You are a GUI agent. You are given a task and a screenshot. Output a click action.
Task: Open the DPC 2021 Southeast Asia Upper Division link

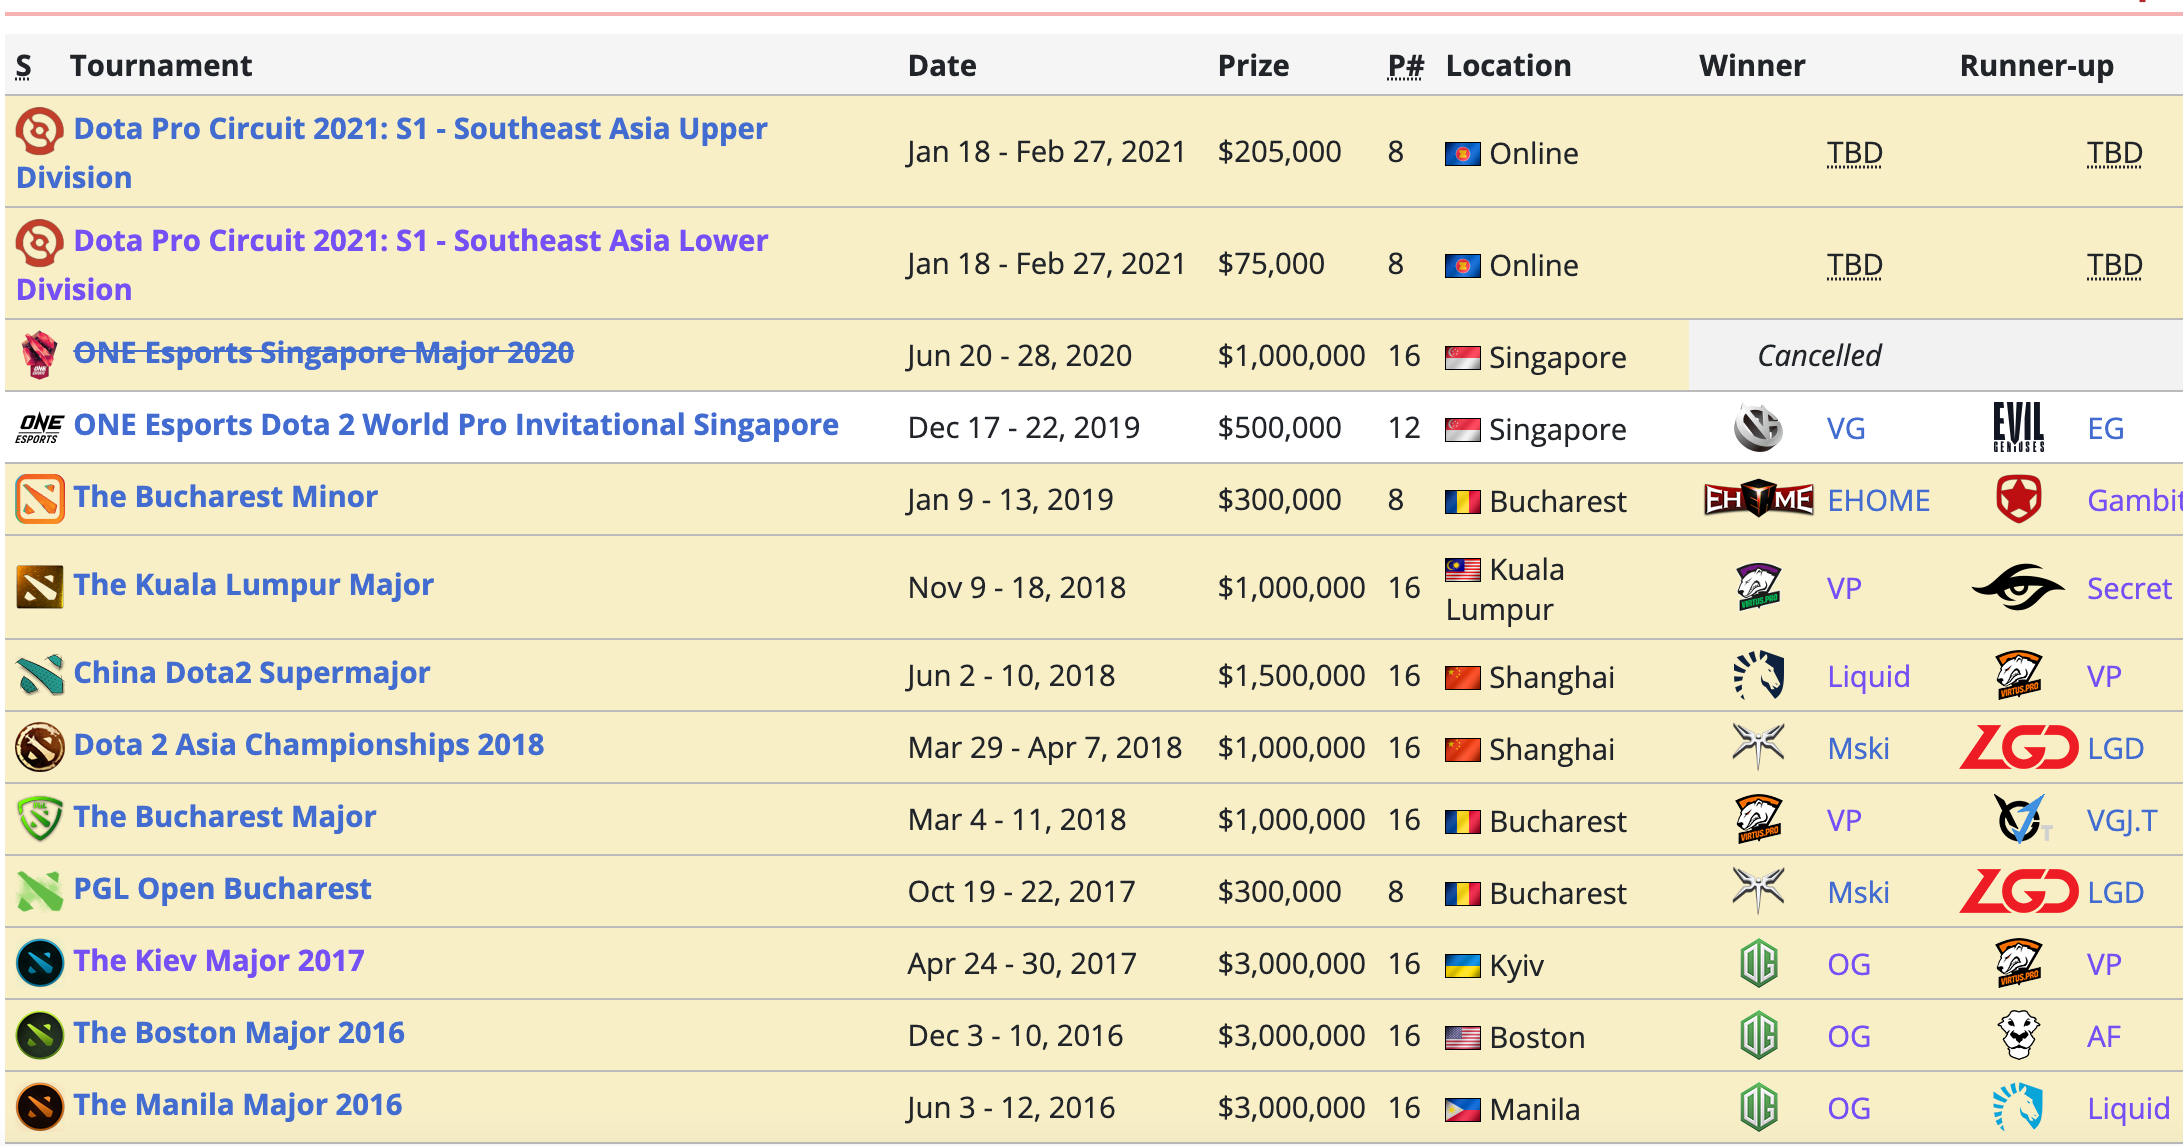pos(392,152)
